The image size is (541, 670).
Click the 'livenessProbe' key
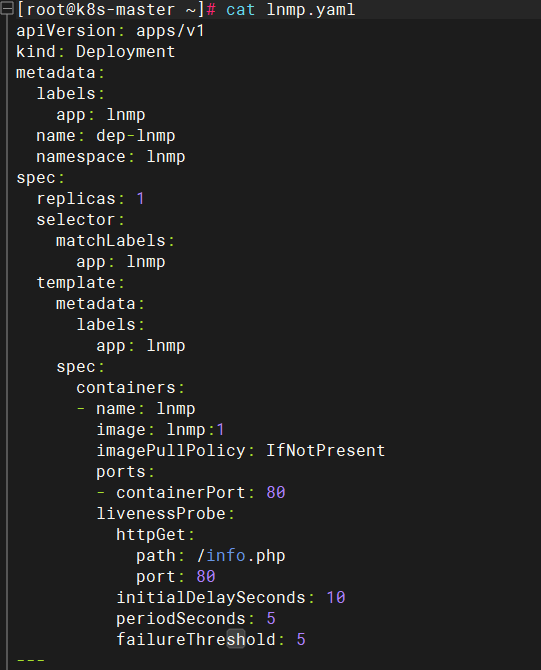(x=161, y=514)
